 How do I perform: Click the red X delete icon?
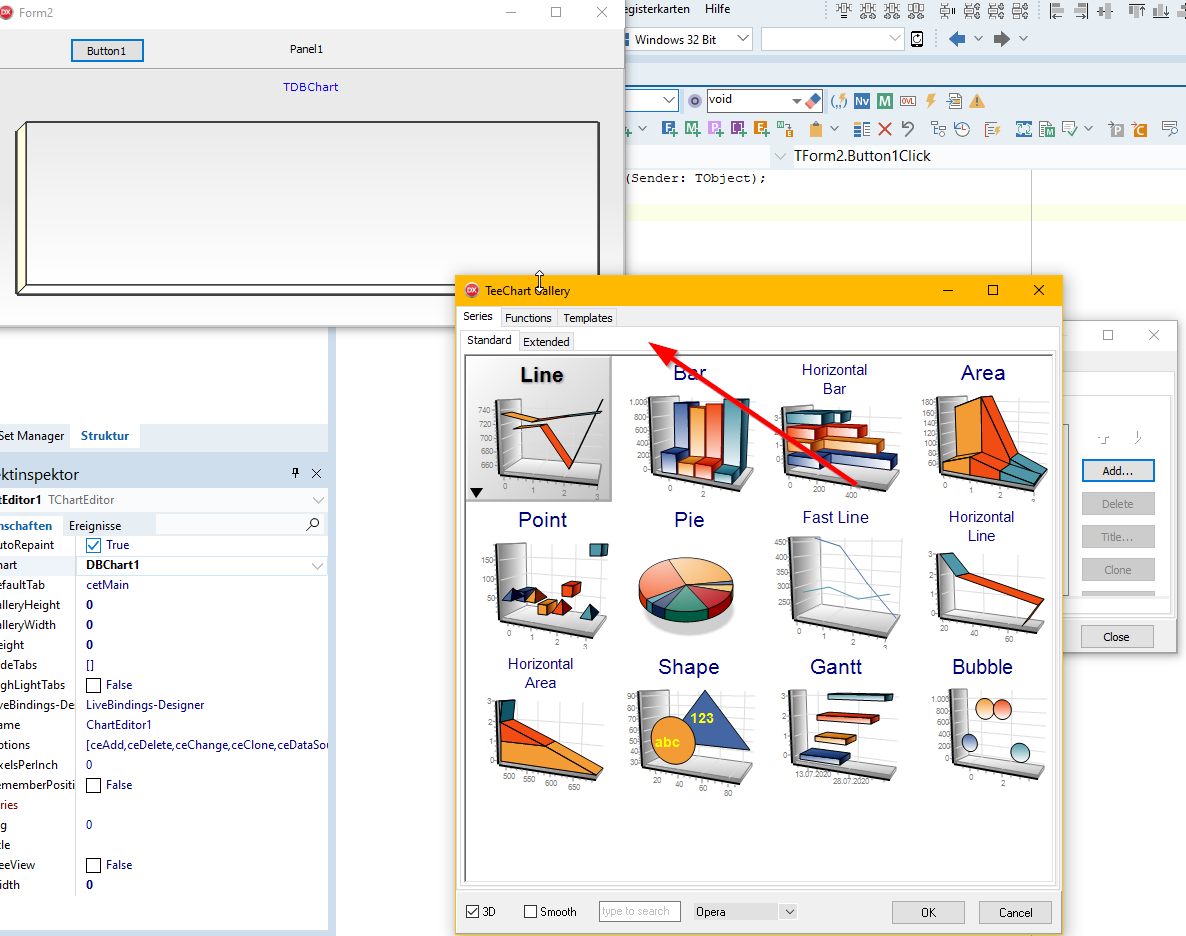pyautogui.click(x=885, y=129)
